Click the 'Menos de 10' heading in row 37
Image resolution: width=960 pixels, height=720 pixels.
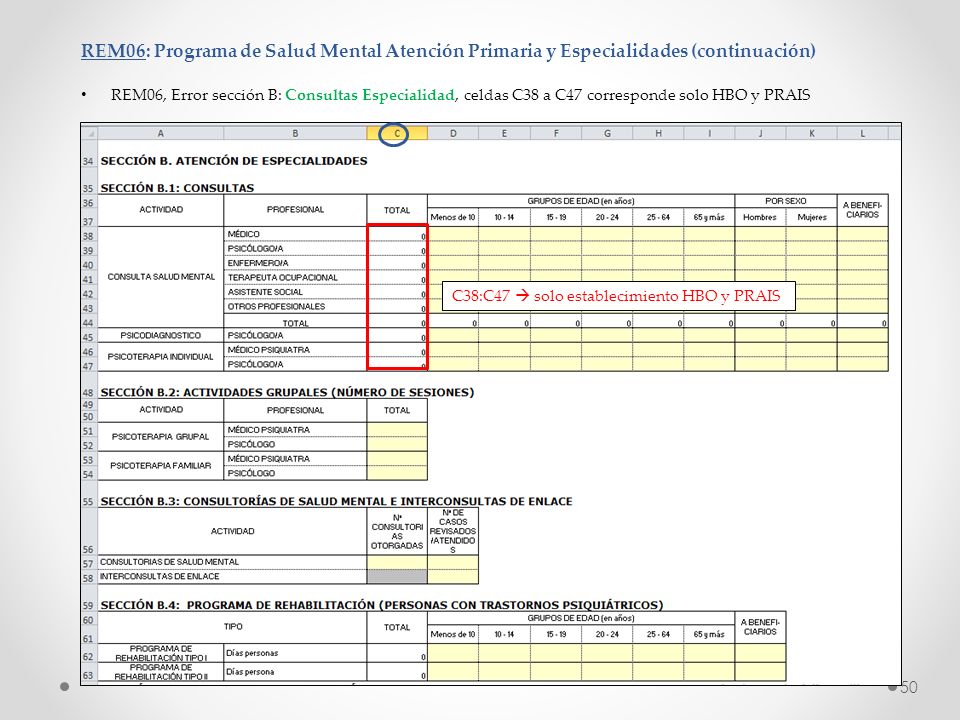point(453,217)
